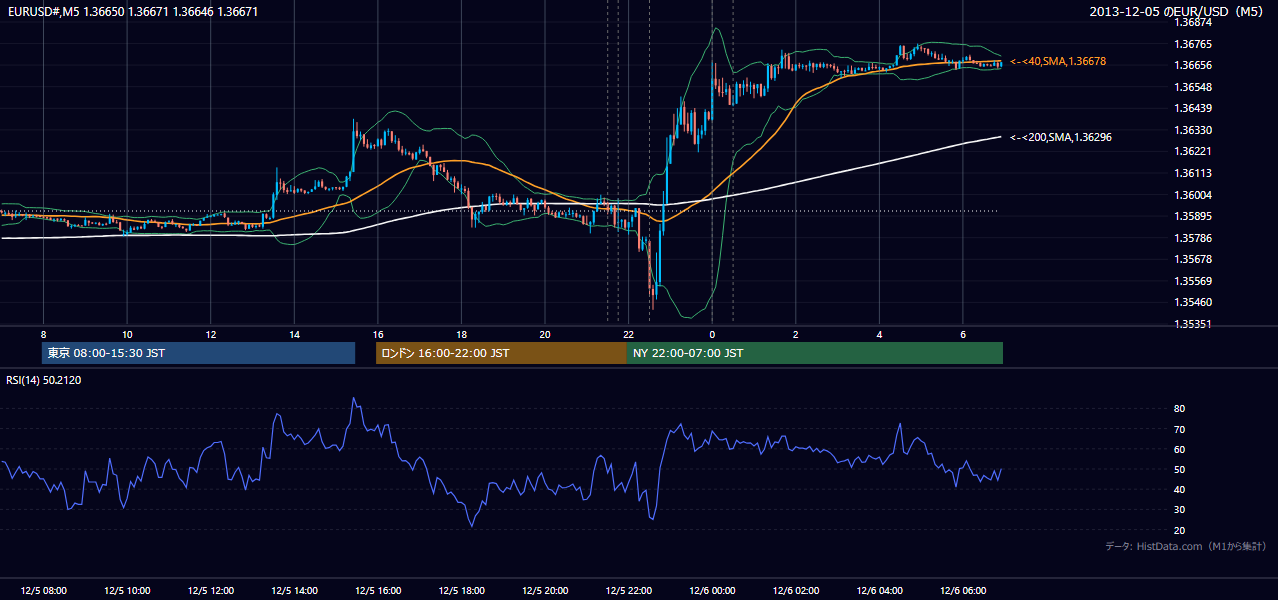Screen dimensions: 1278x600
Task: Click hour label 14 below price chart
Action: click(294, 334)
